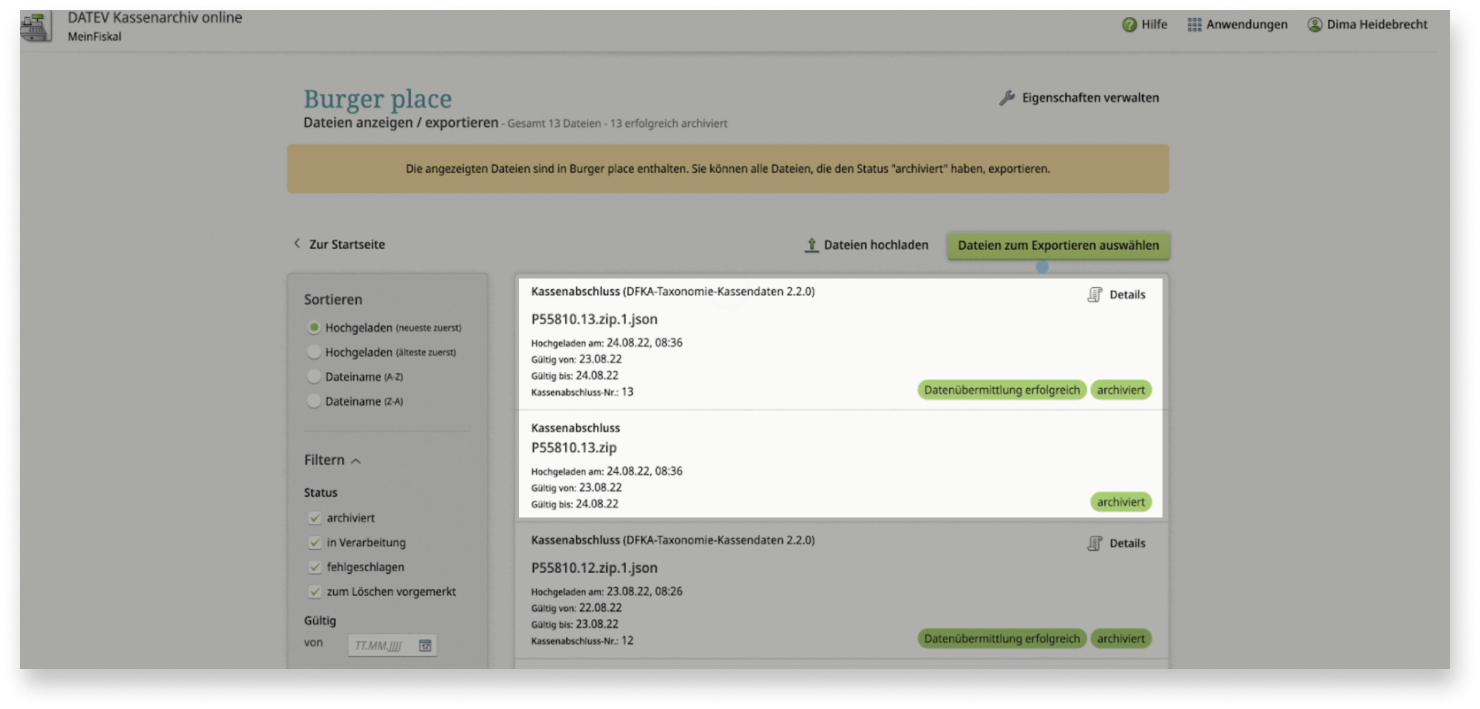Viewport: 1480px width, 709px height.
Task: Click file name P55810.12.zip.1.json
Action: tap(594, 568)
